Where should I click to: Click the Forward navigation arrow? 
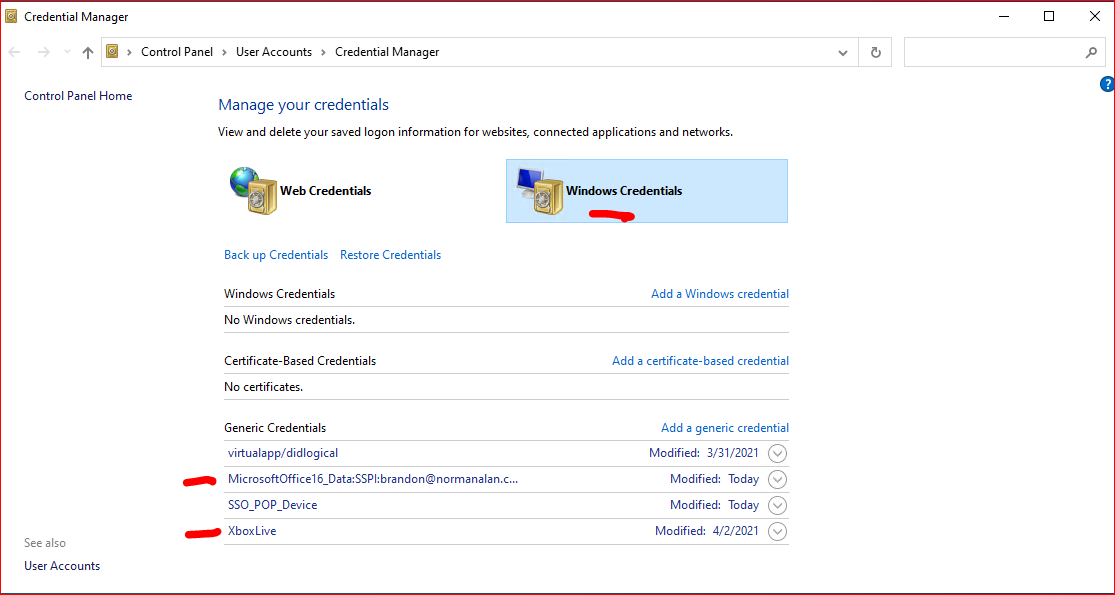[43, 52]
